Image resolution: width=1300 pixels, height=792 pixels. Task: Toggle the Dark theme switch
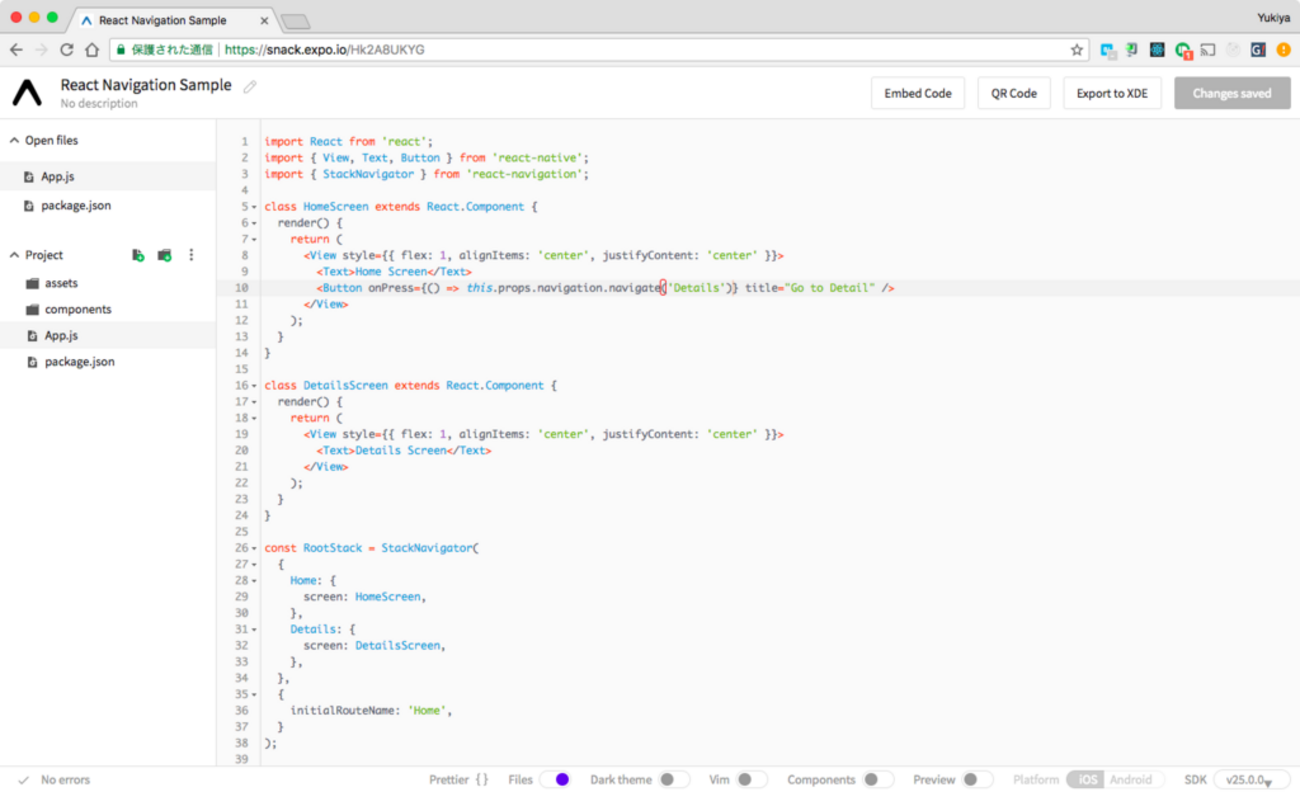(673, 780)
